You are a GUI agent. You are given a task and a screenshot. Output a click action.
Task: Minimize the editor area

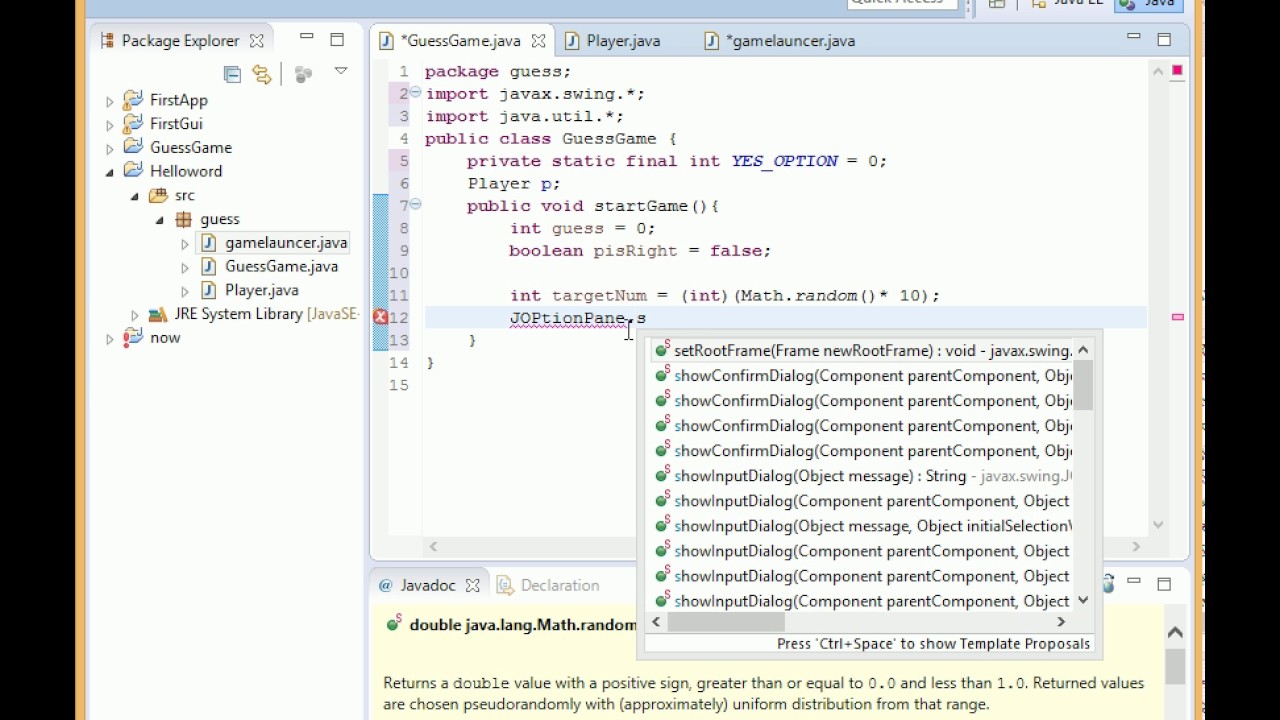click(1133, 37)
